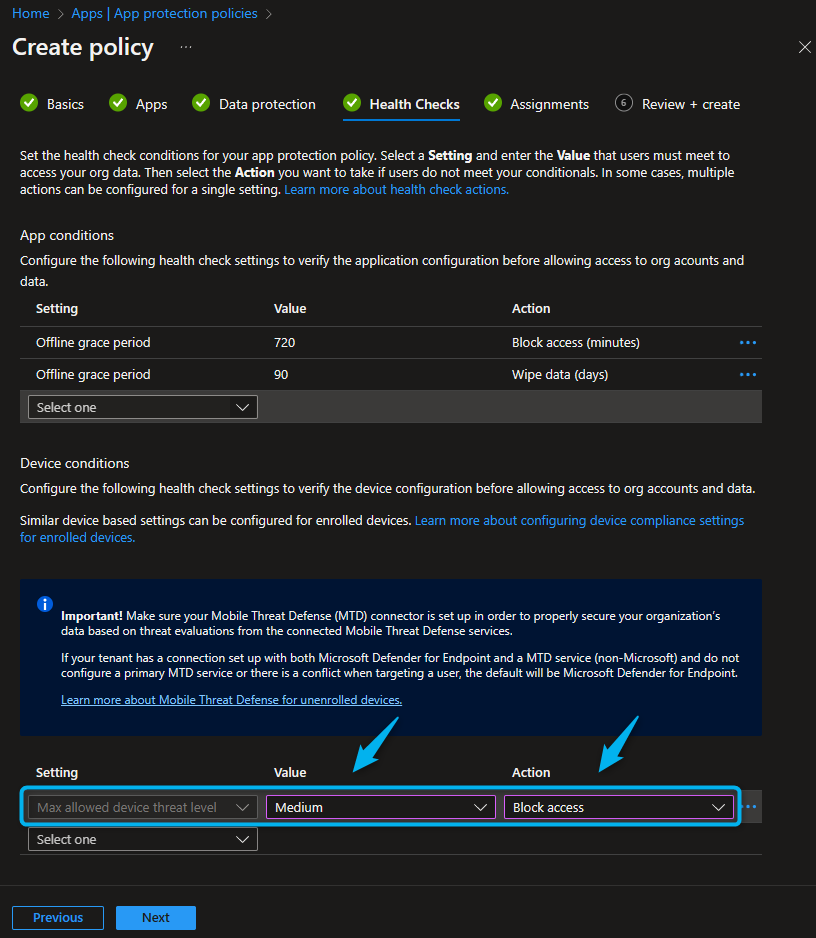Image resolution: width=816 pixels, height=938 pixels.
Task: Click ellipsis for 720 minutes Block access row
Action: click(x=747, y=343)
